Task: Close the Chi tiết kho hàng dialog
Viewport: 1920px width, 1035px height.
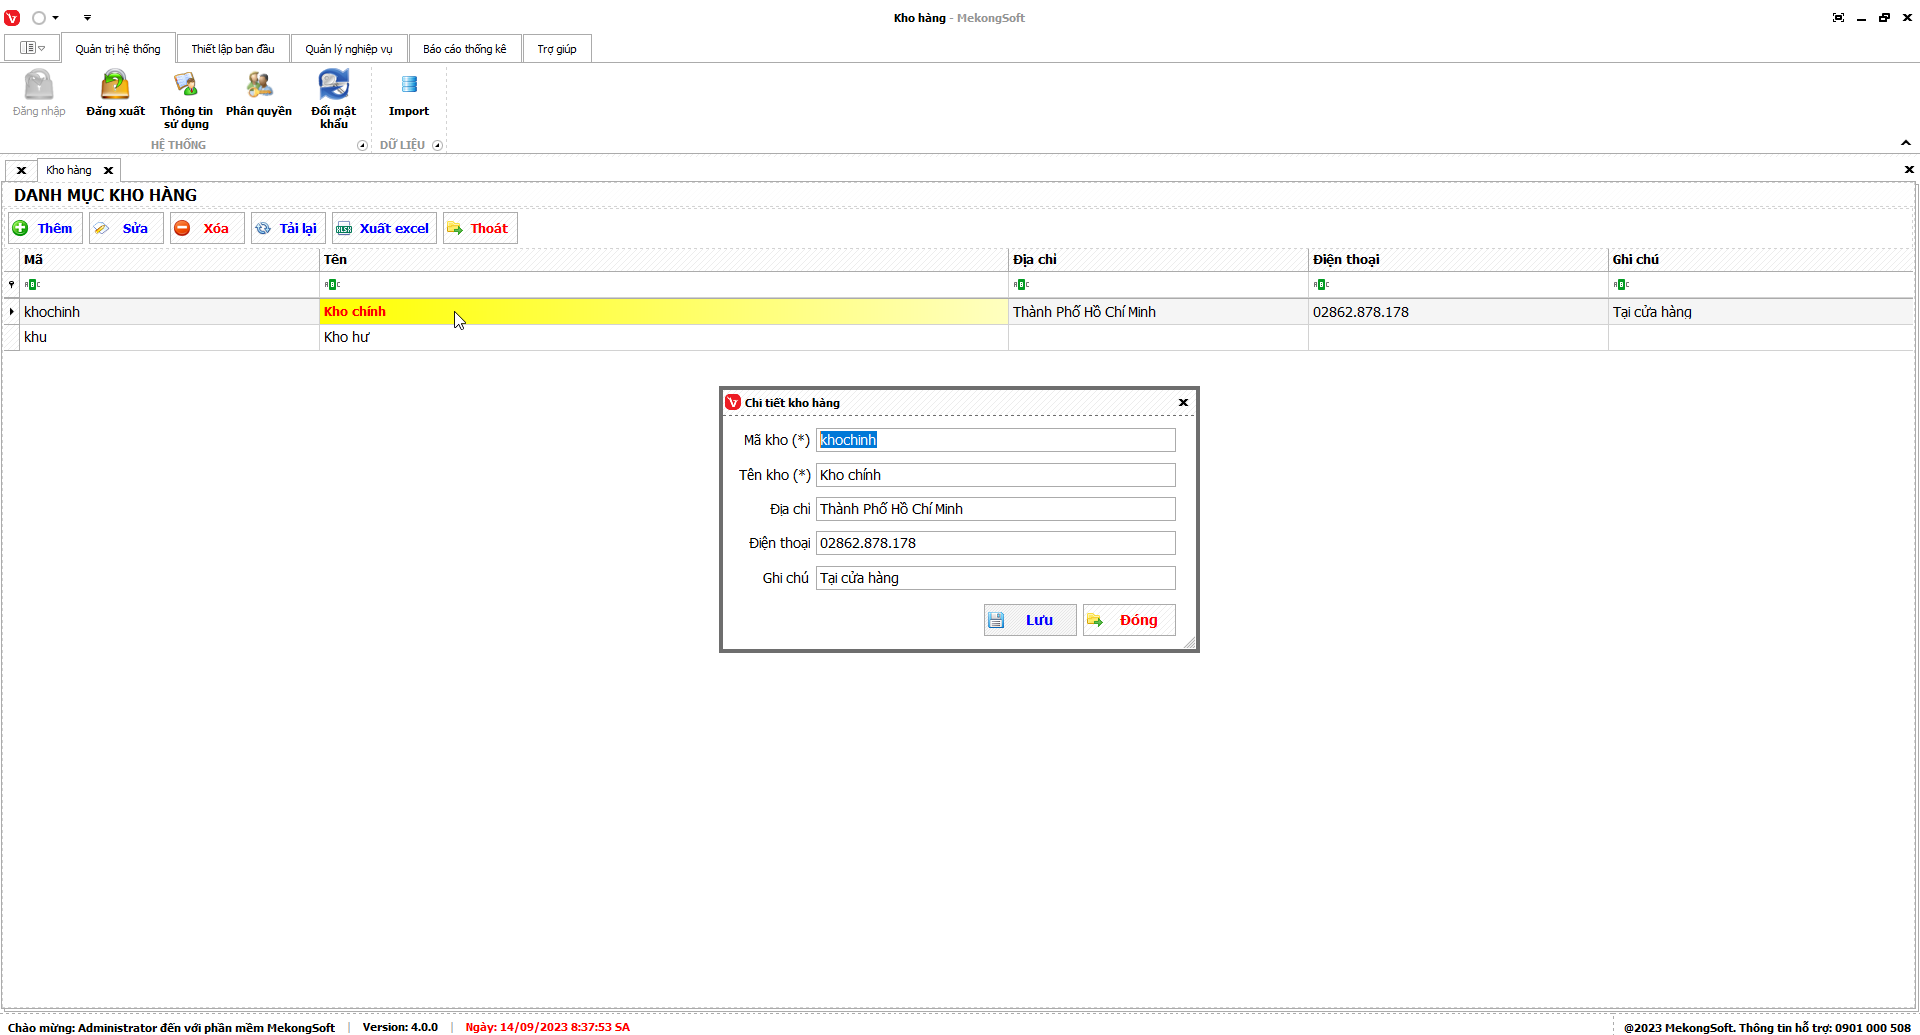Action: [x=1183, y=402]
